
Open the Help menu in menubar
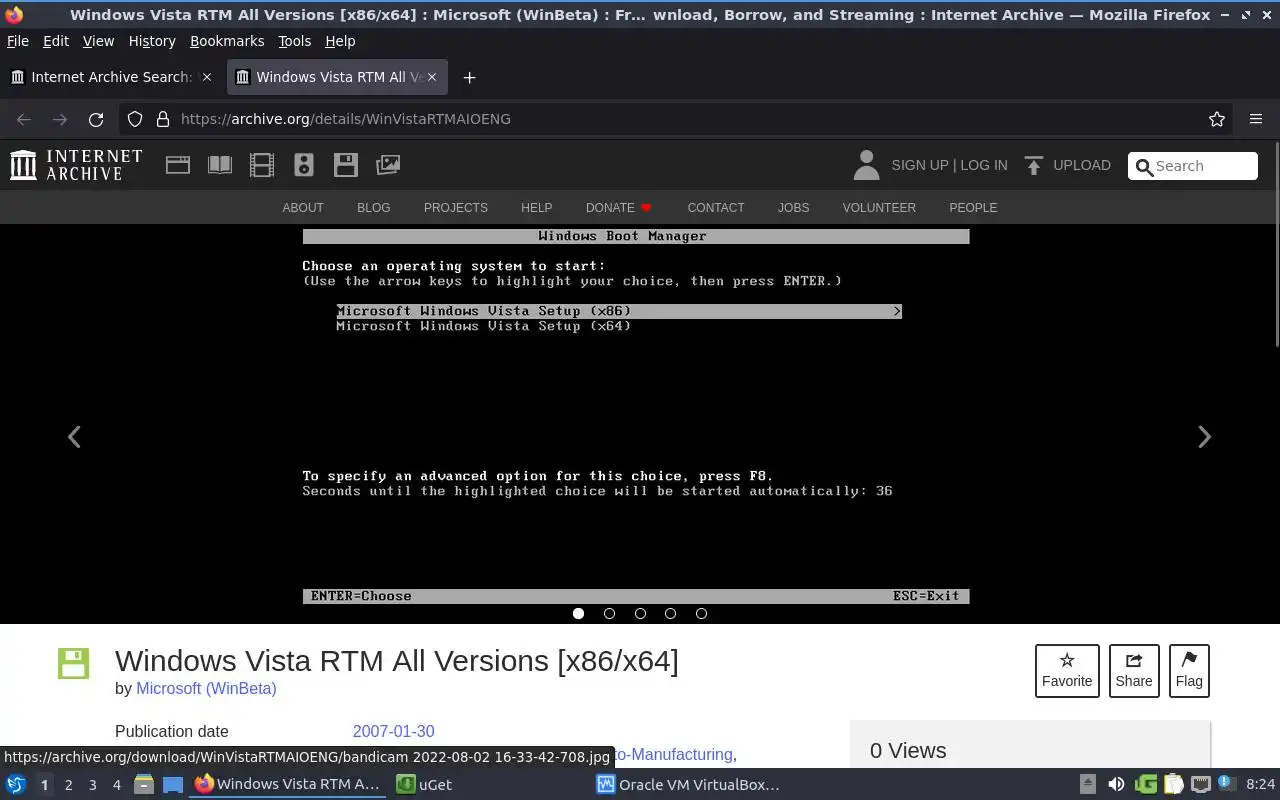(340, 41)
